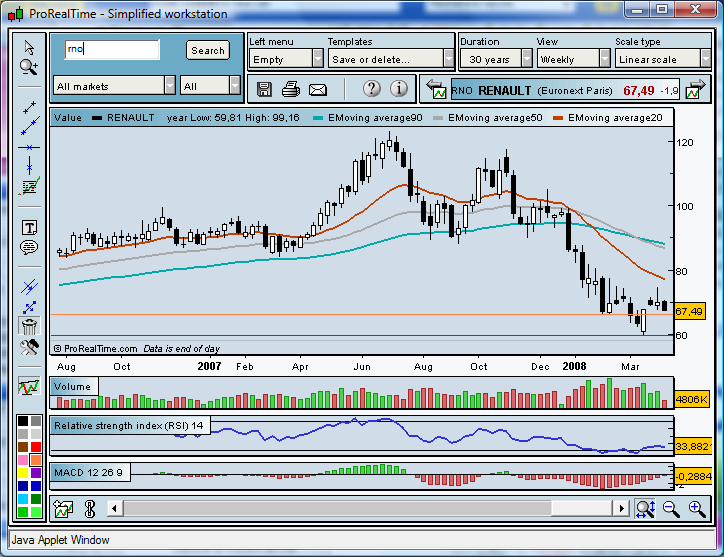The height and width of the screenshot is (557, 724).
Task: Pick the line segment drawing tool
Action: coord(29,108)
